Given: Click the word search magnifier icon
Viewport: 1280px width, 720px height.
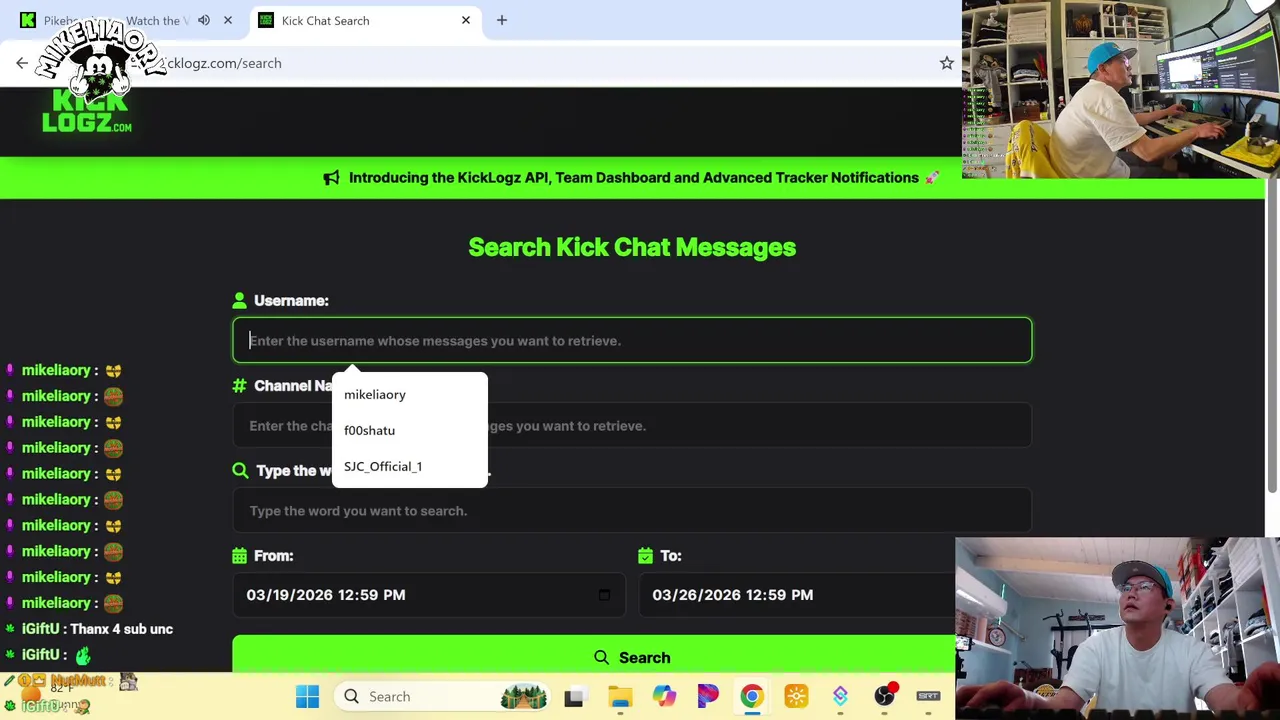Looking at the screenshot, I should click(x=240, y=470).
